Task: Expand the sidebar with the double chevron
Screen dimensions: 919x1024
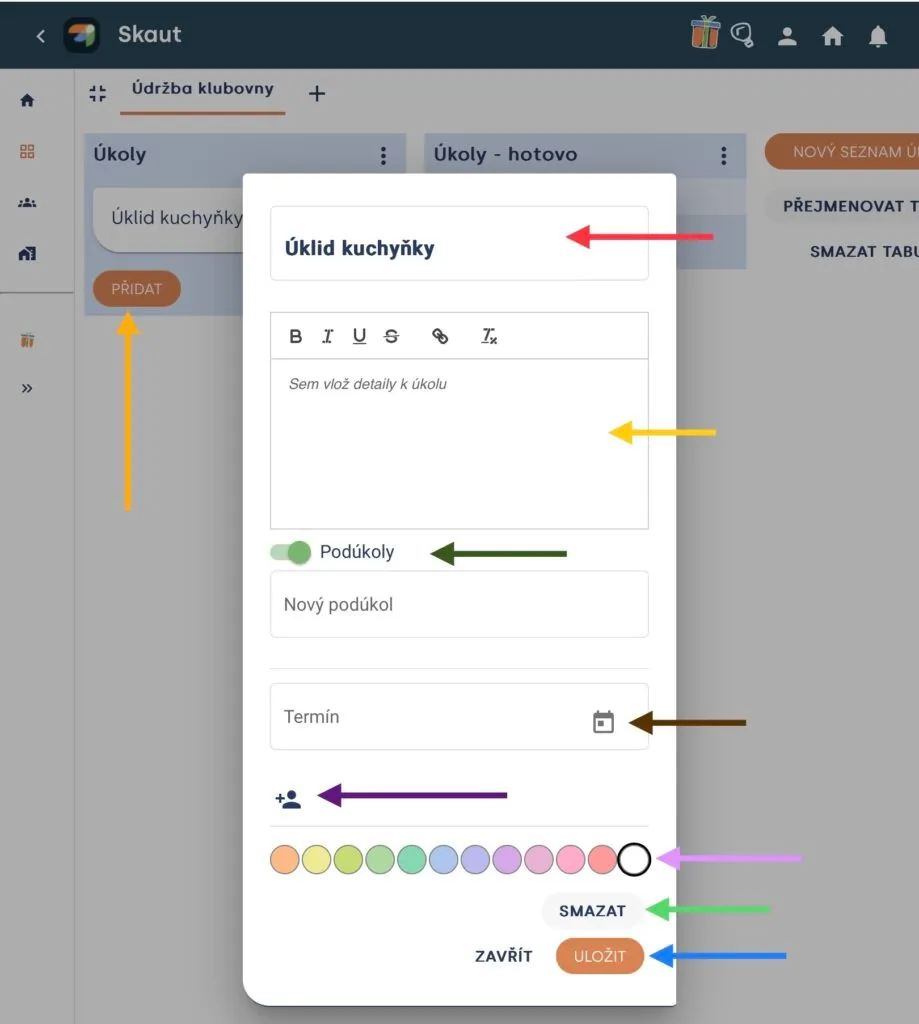Action: (x=27, y=389)
